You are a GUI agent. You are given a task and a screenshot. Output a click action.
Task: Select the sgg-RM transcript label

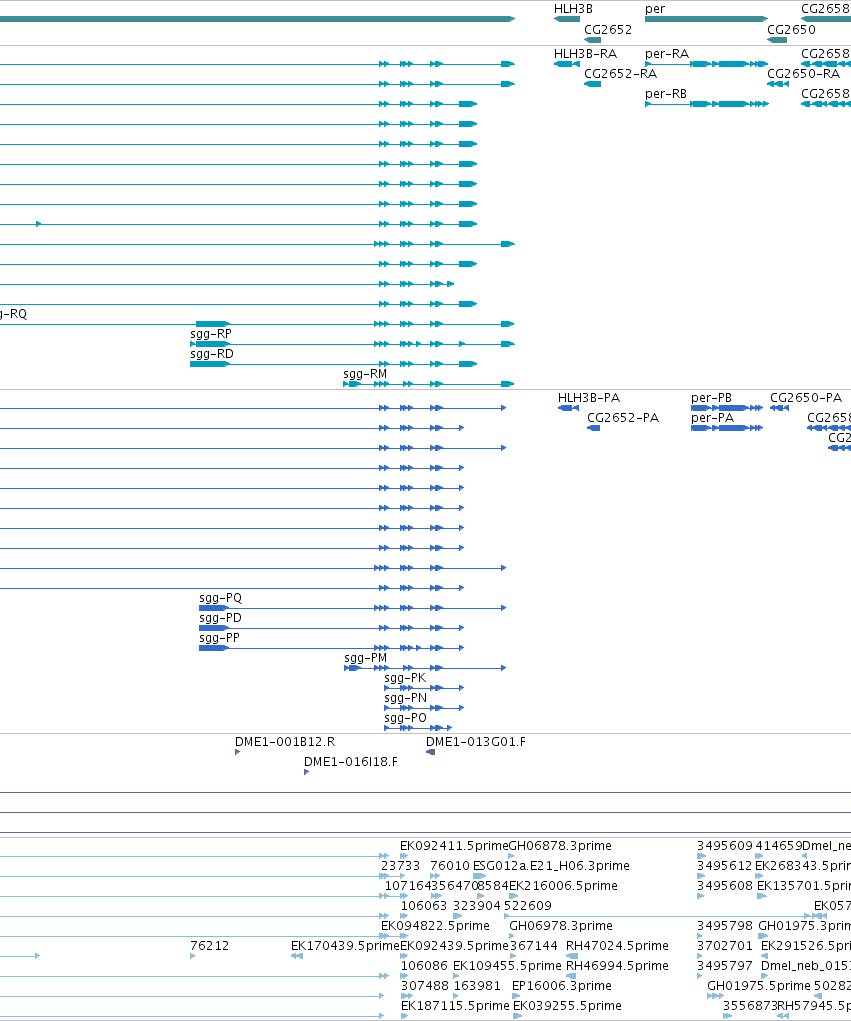click(365, 374)
